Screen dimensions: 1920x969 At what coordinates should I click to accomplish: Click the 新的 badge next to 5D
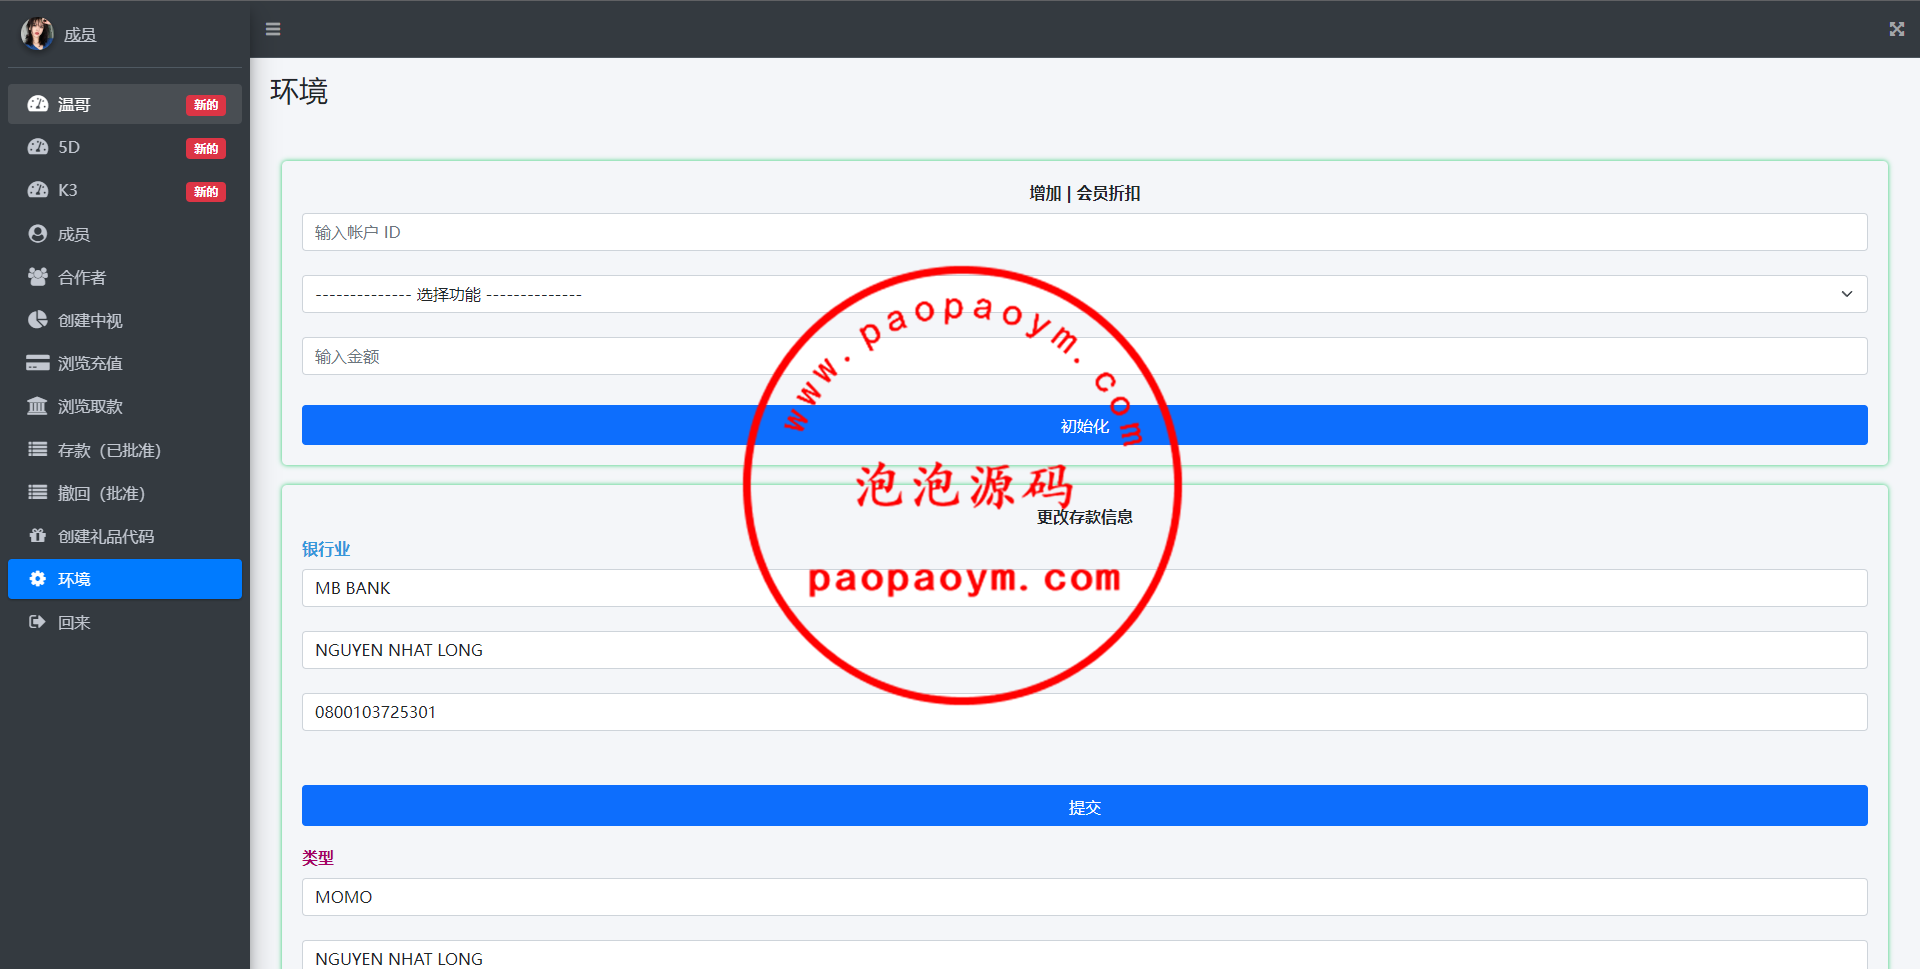[206, 148]
